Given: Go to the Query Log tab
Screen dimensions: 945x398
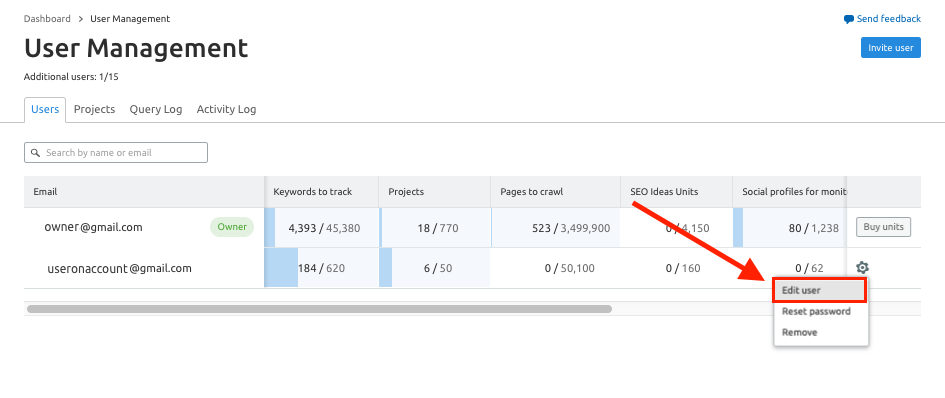Looking at the screenshot, I should pos(155,109).
